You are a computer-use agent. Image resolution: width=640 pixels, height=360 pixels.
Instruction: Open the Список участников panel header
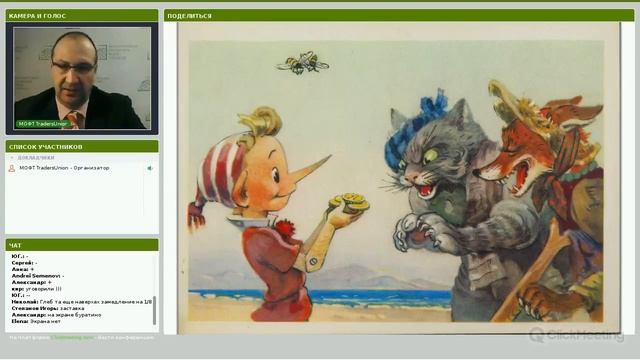(x=82, y=147)
